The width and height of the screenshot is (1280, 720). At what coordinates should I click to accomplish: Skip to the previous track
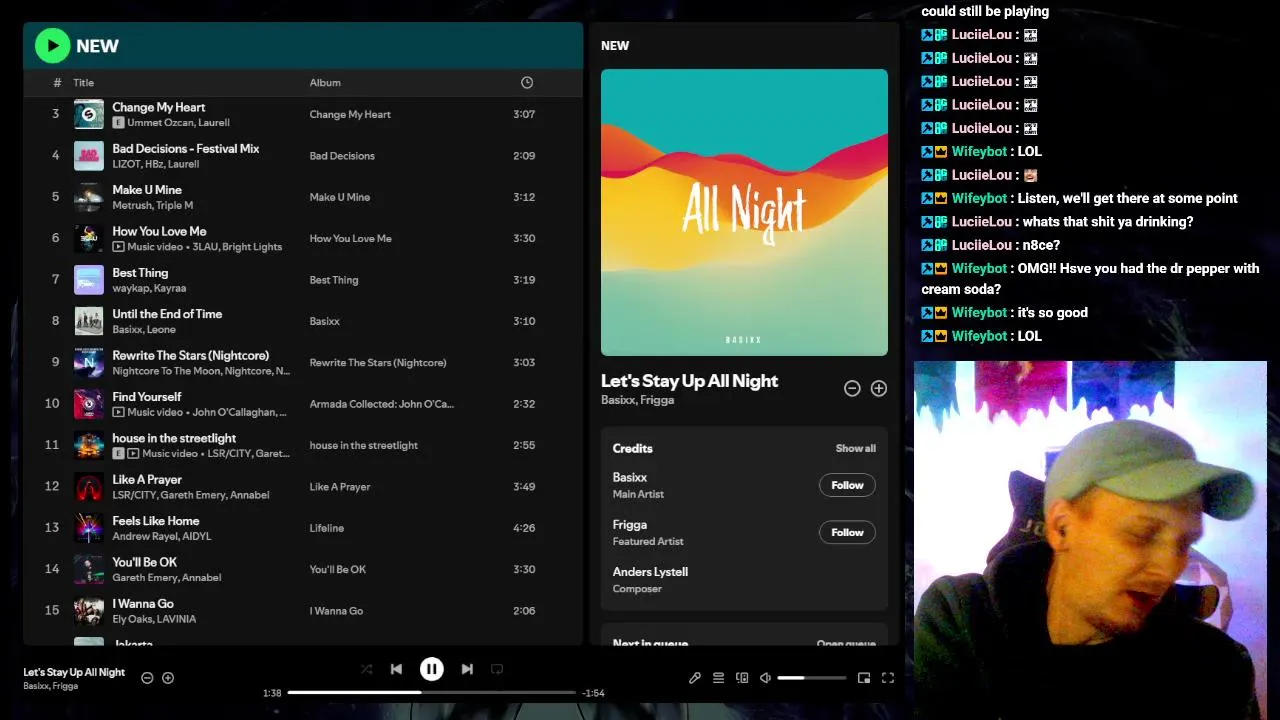pyautogui.click(x=396, y=669)
